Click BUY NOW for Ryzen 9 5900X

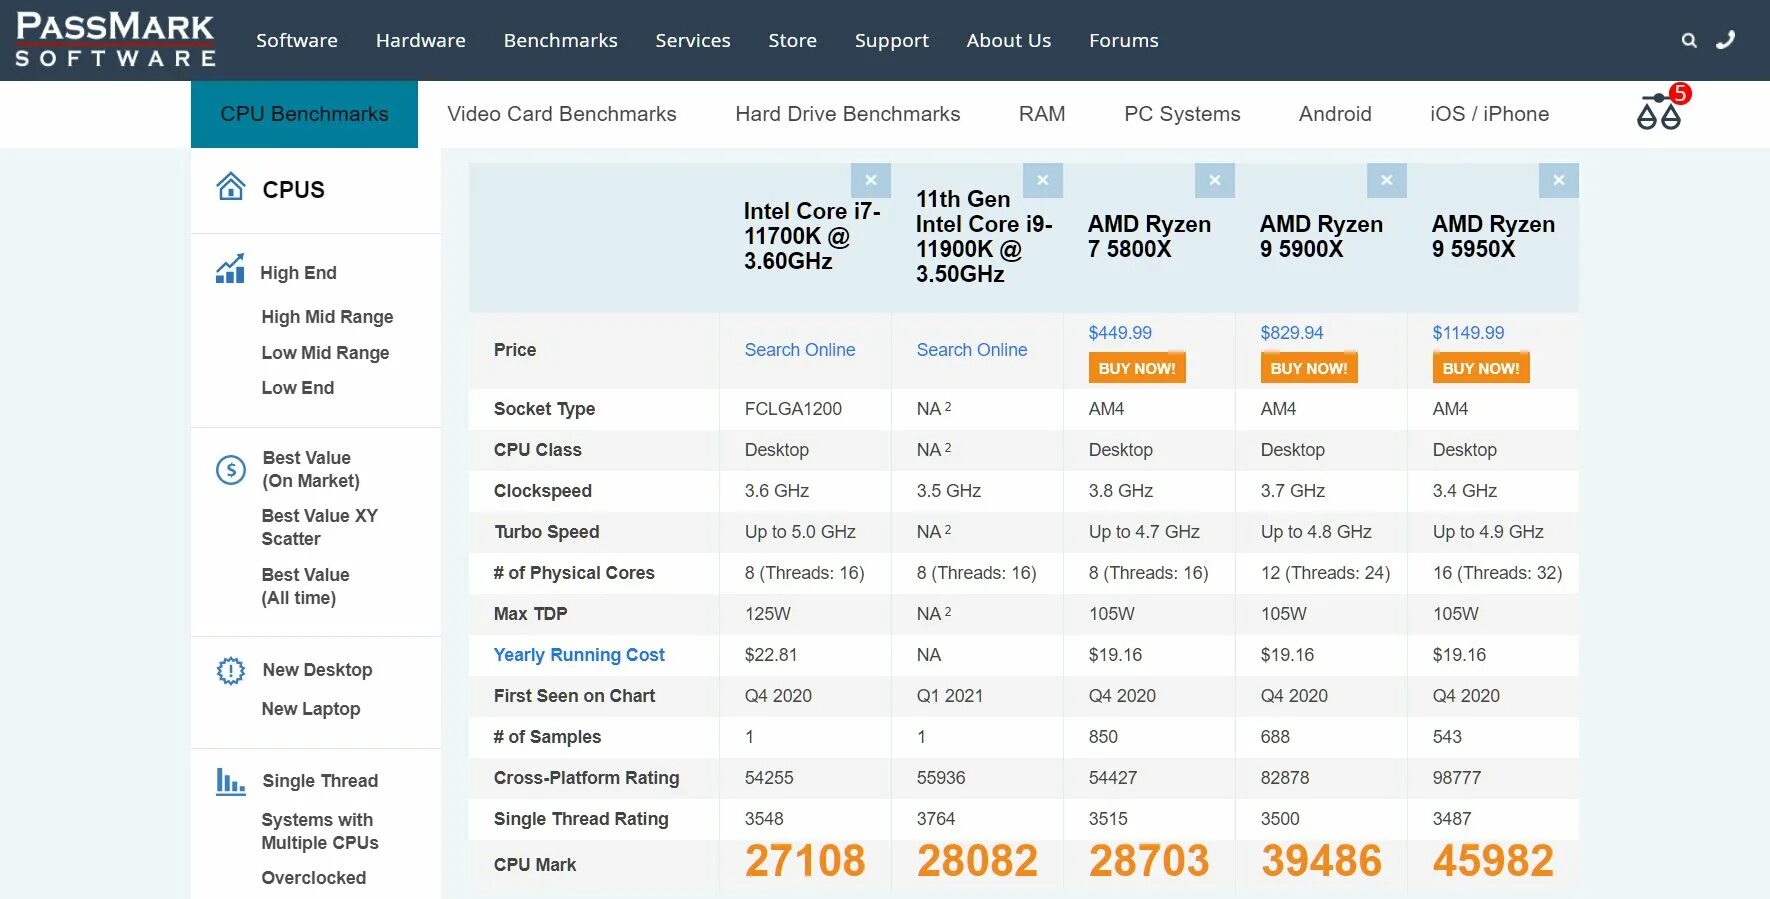pyautogui.click(x=1309, y=368)
